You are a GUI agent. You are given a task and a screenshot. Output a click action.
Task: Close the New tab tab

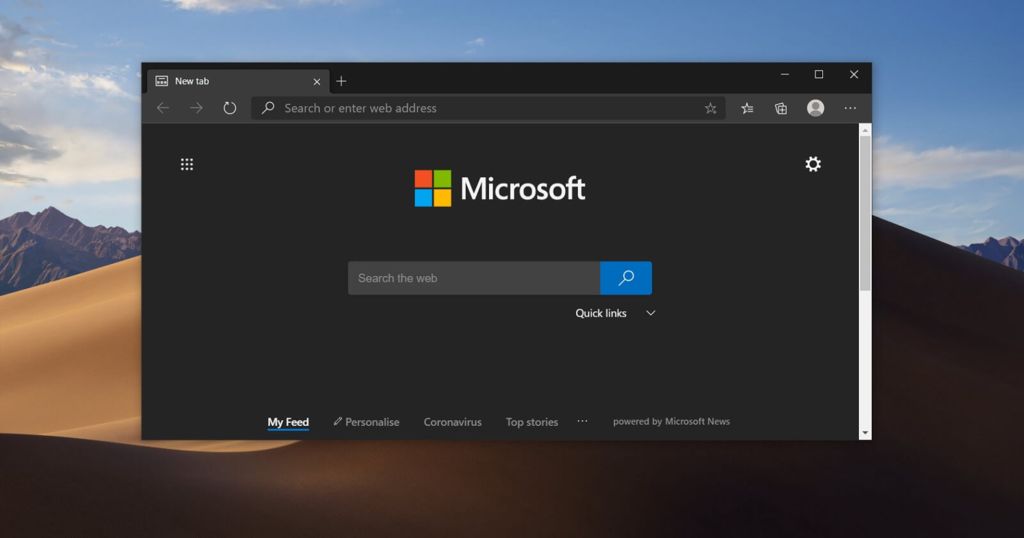click(317, 81)
